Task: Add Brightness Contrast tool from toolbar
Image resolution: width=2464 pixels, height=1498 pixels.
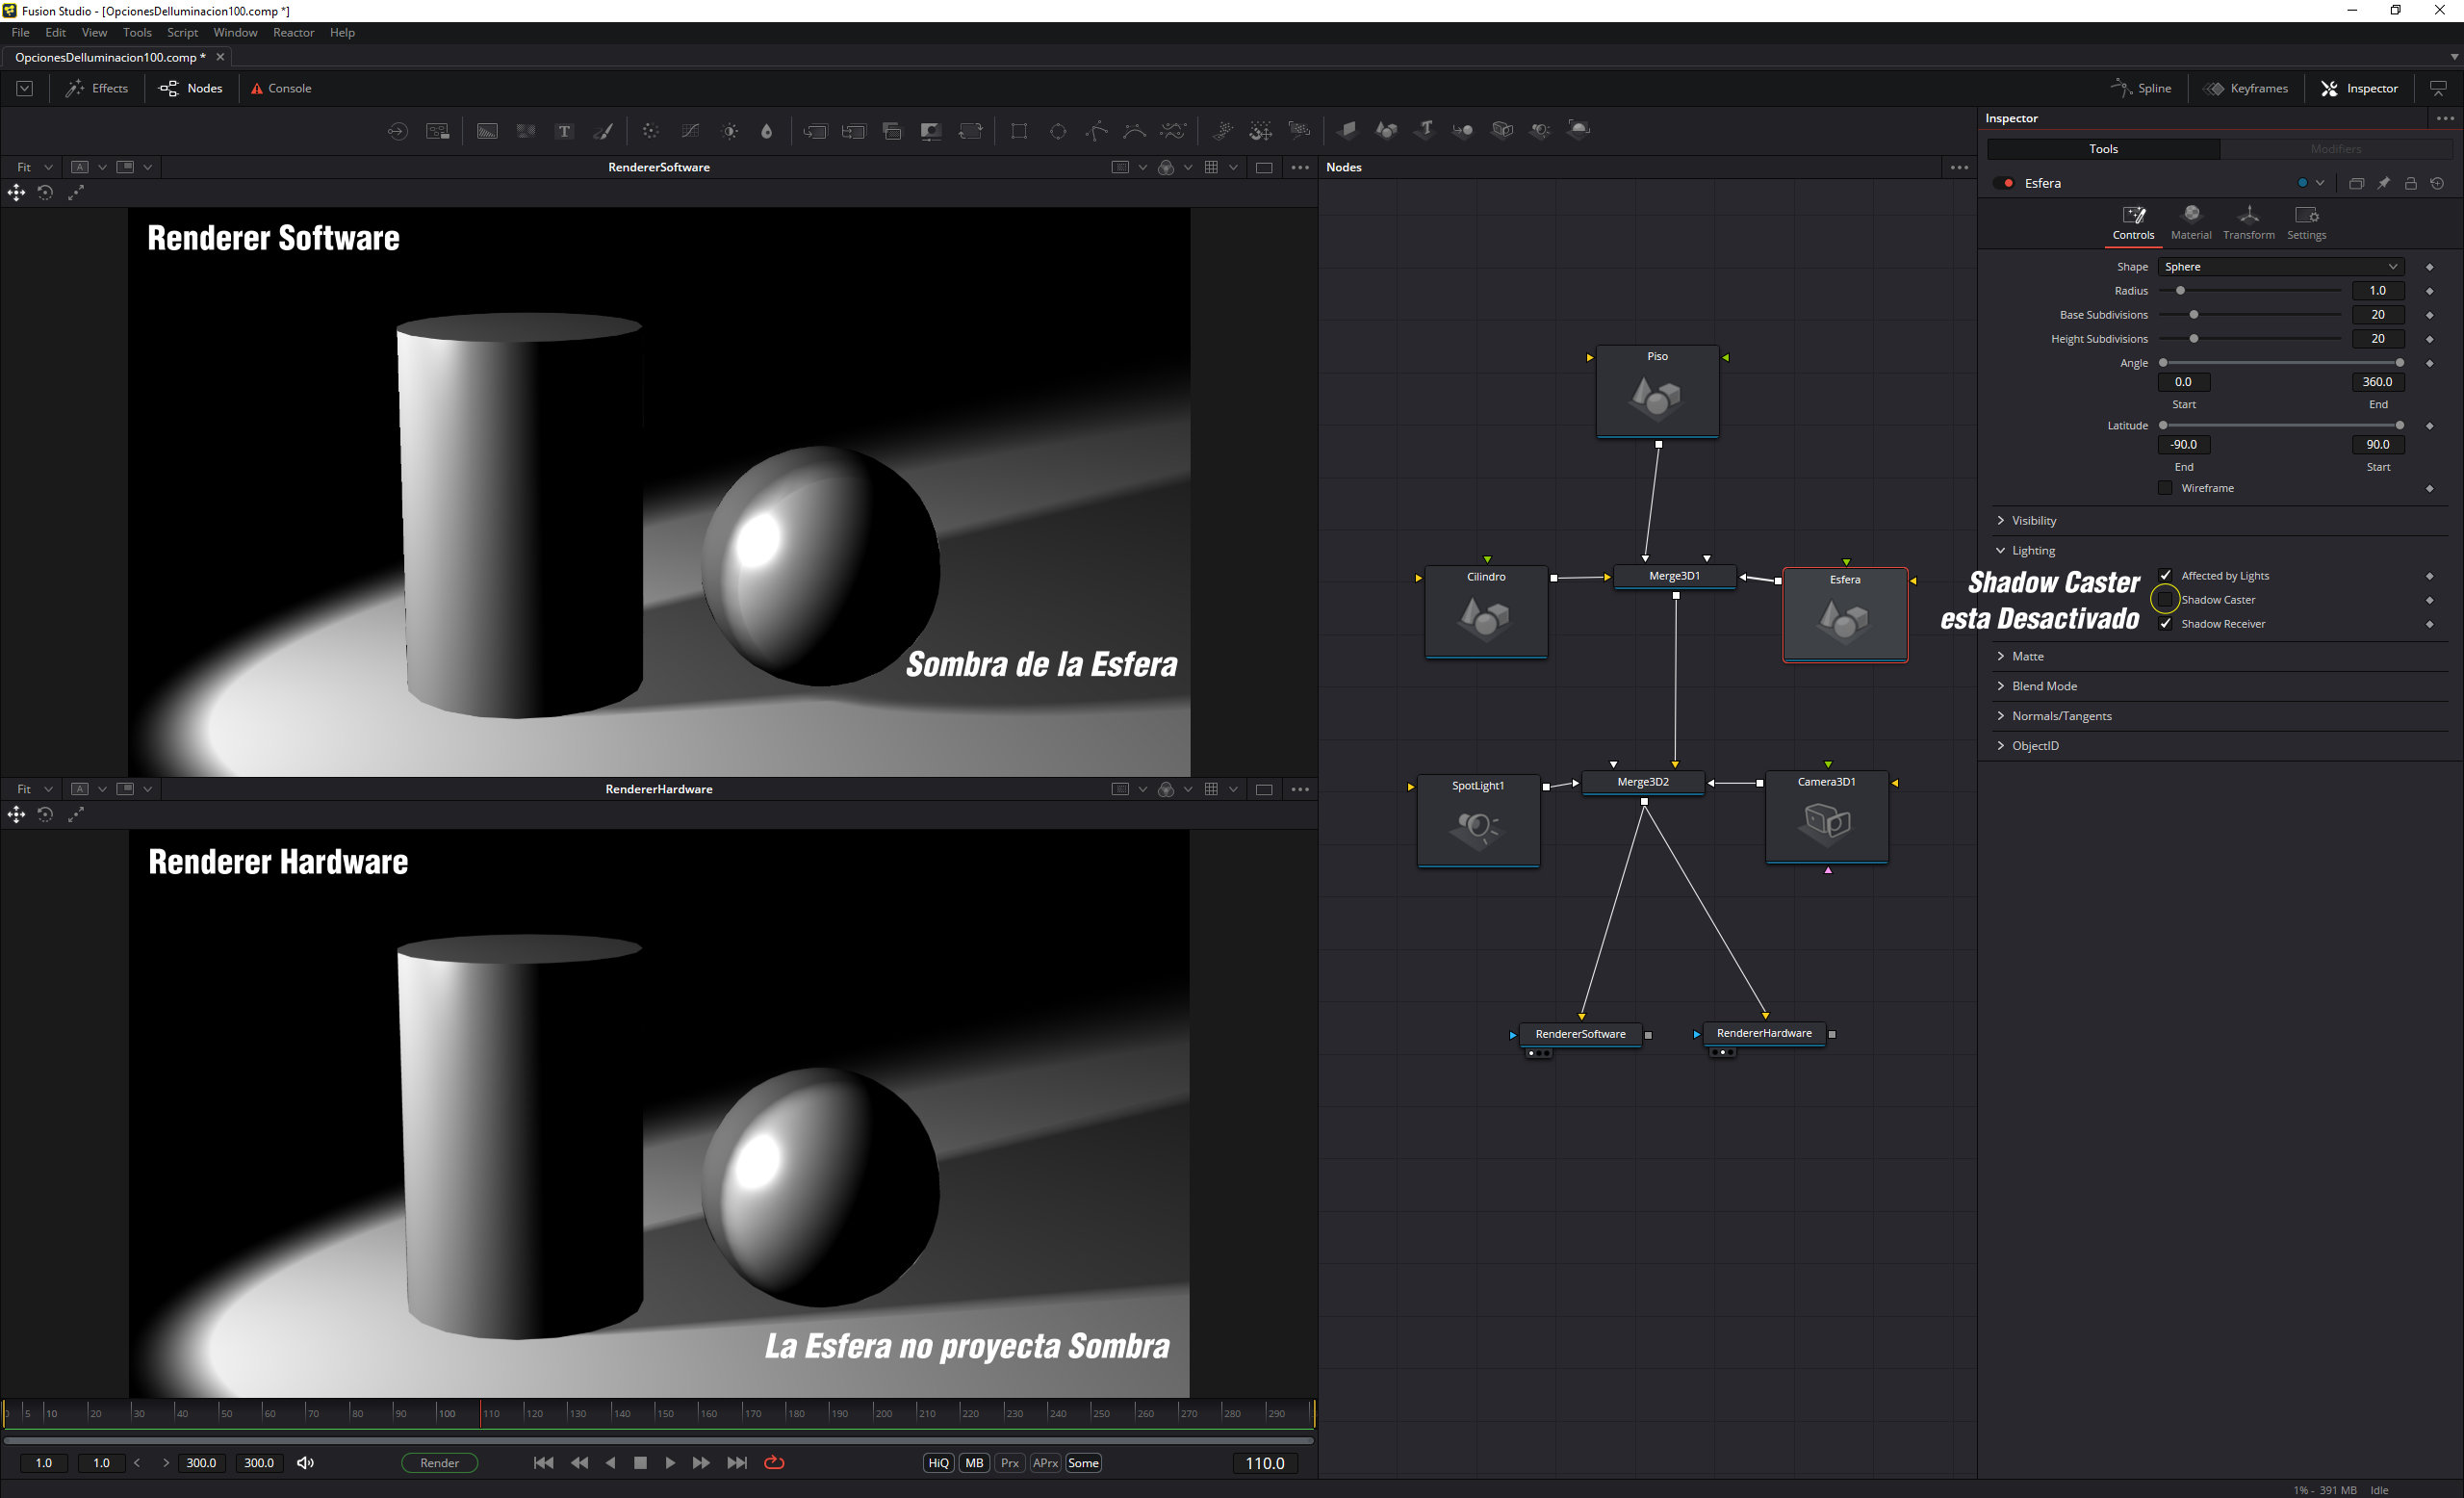Action: point(730,131)
